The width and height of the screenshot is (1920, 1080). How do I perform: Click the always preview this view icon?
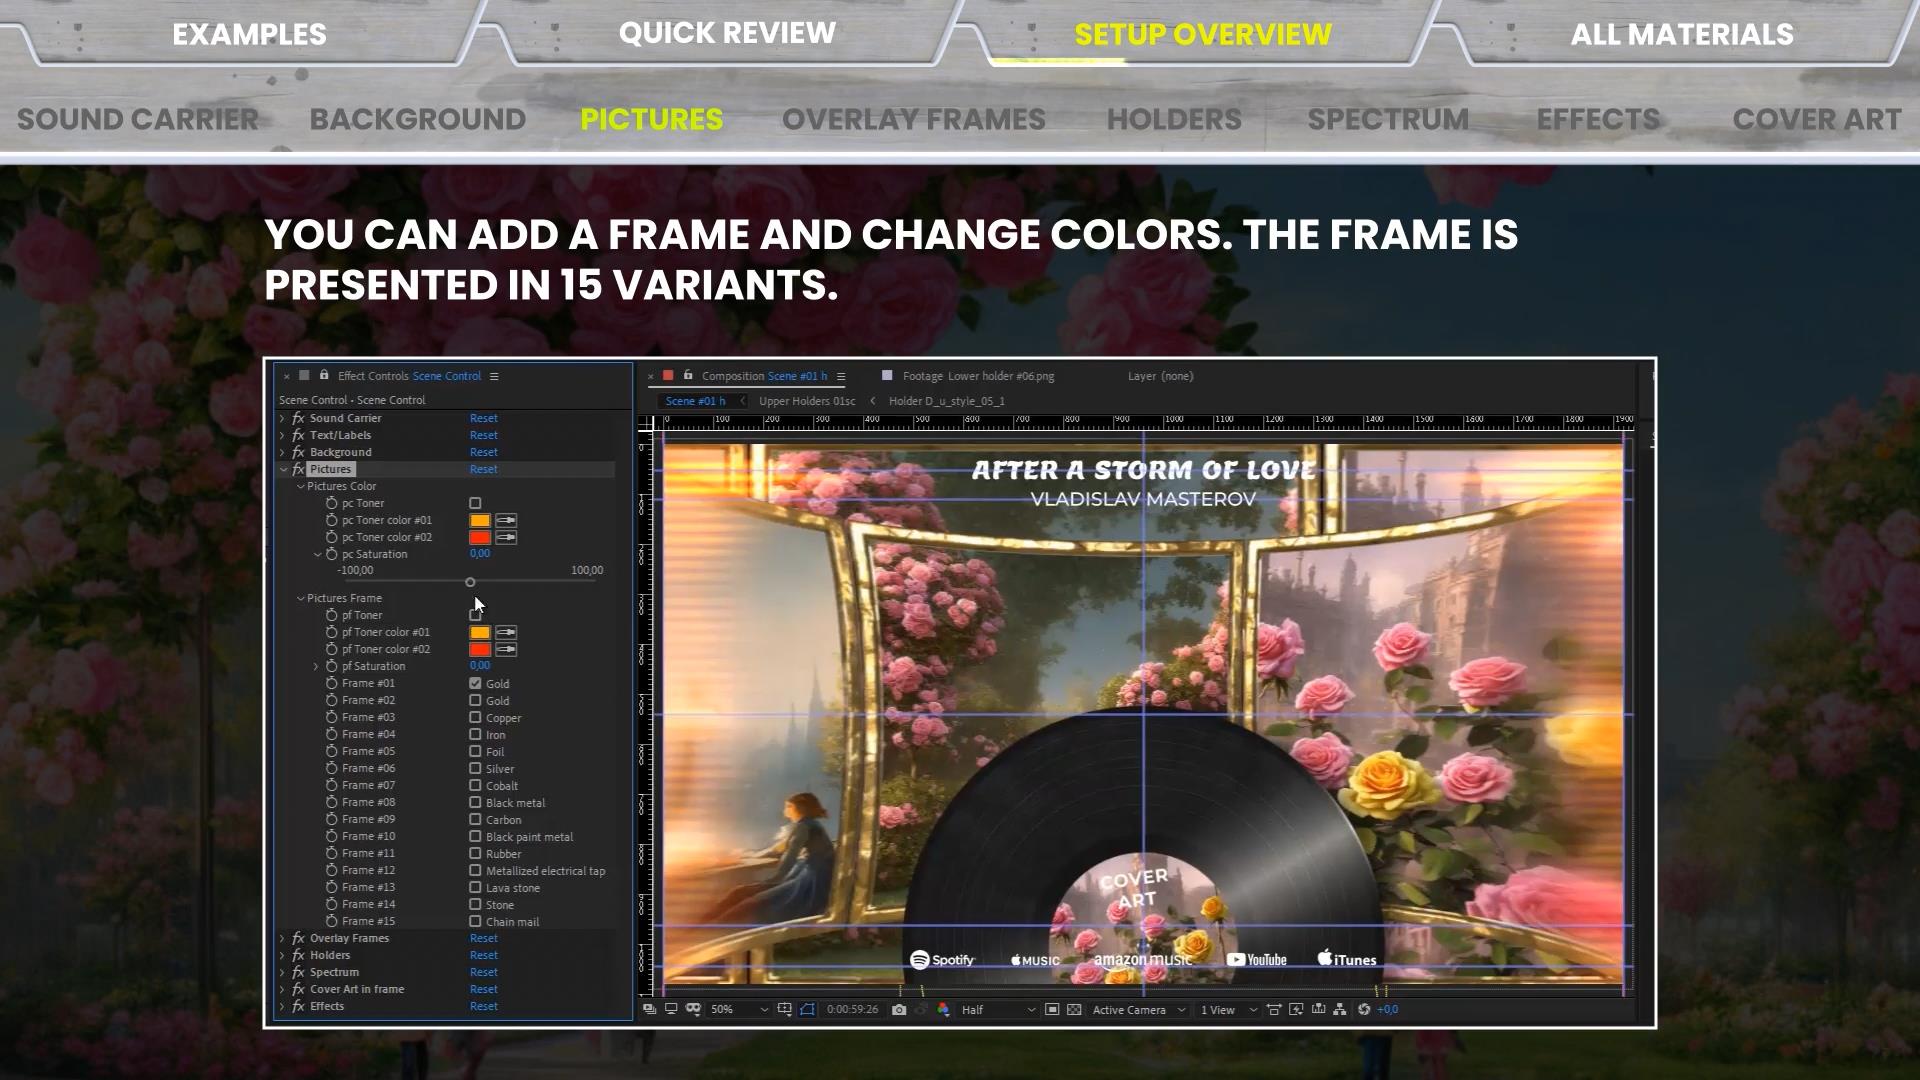pyautogui.click(x=649, y=1010)
